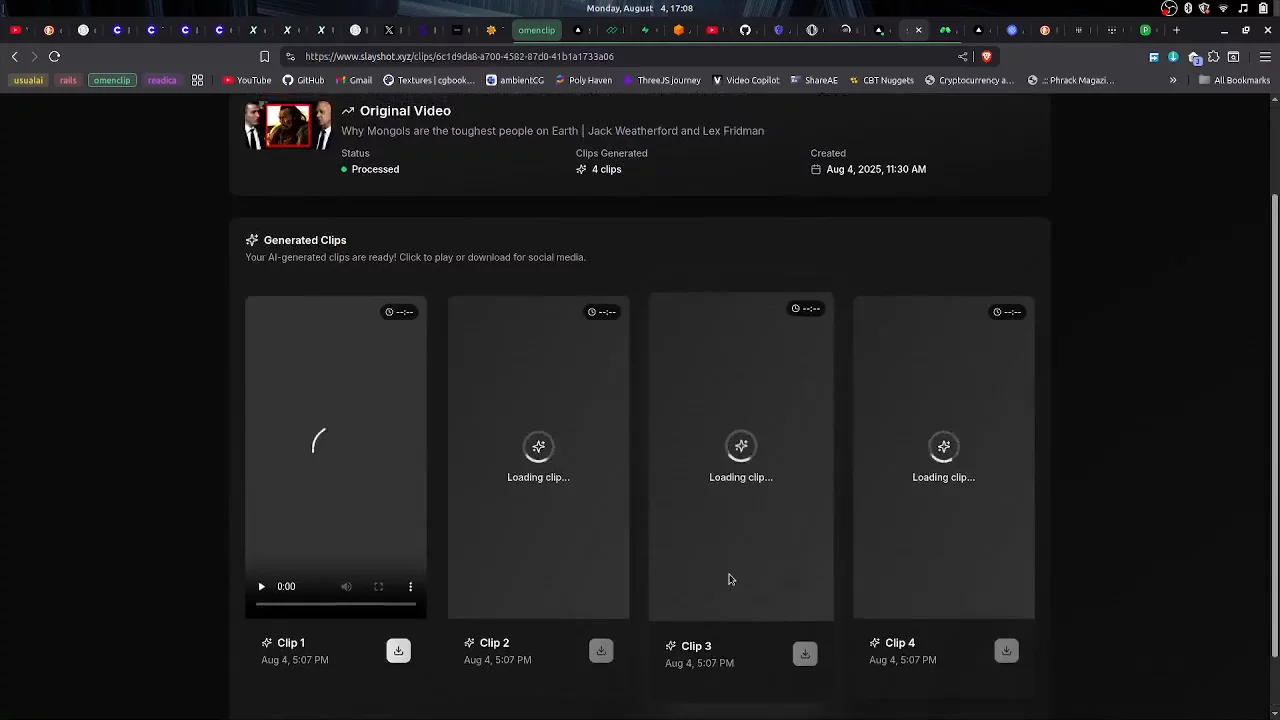Click the Clip 1 video progress bar
Screen dimensions: 1280x720
[x=336, y=604]
